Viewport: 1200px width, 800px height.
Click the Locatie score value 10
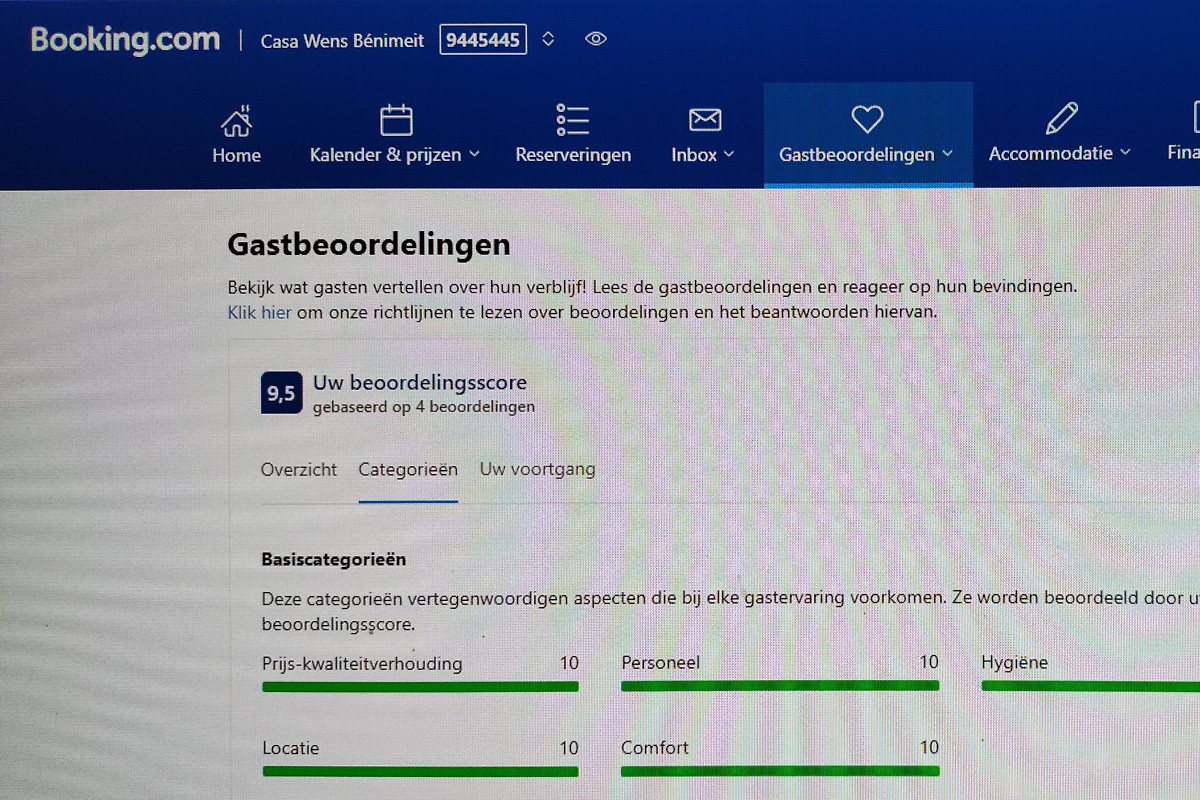point(569,748)
